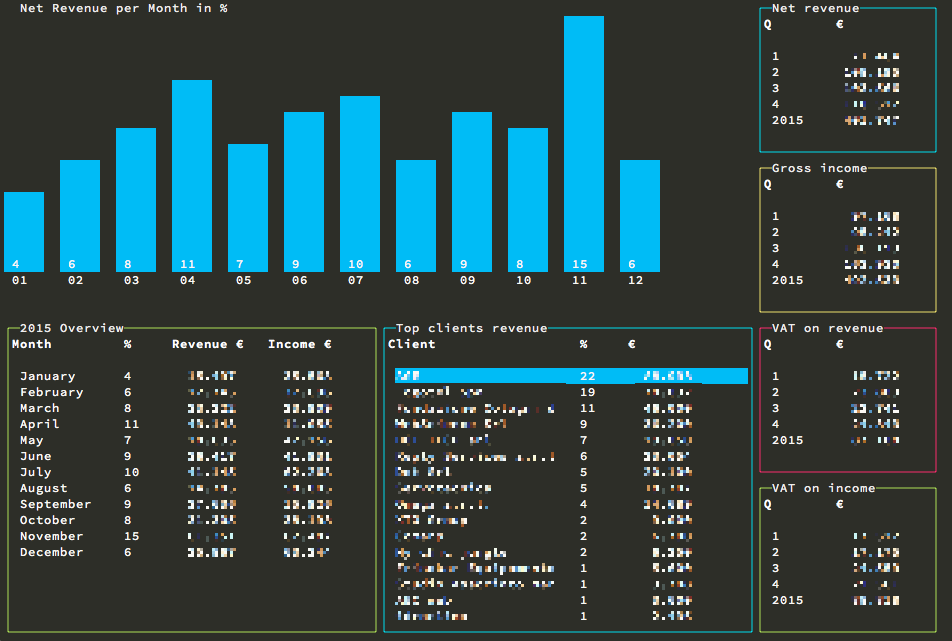Select the client row showing 7%

543,440
